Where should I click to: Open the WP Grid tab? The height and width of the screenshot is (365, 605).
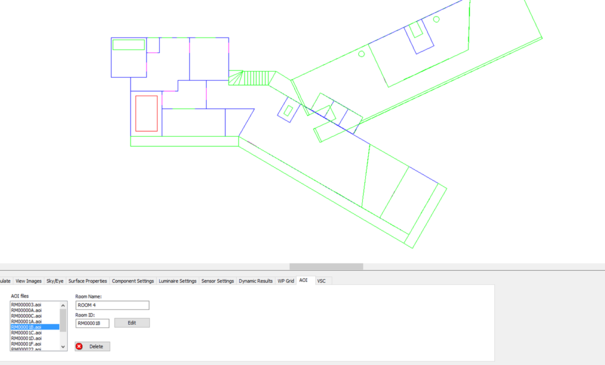pos(286,281)
